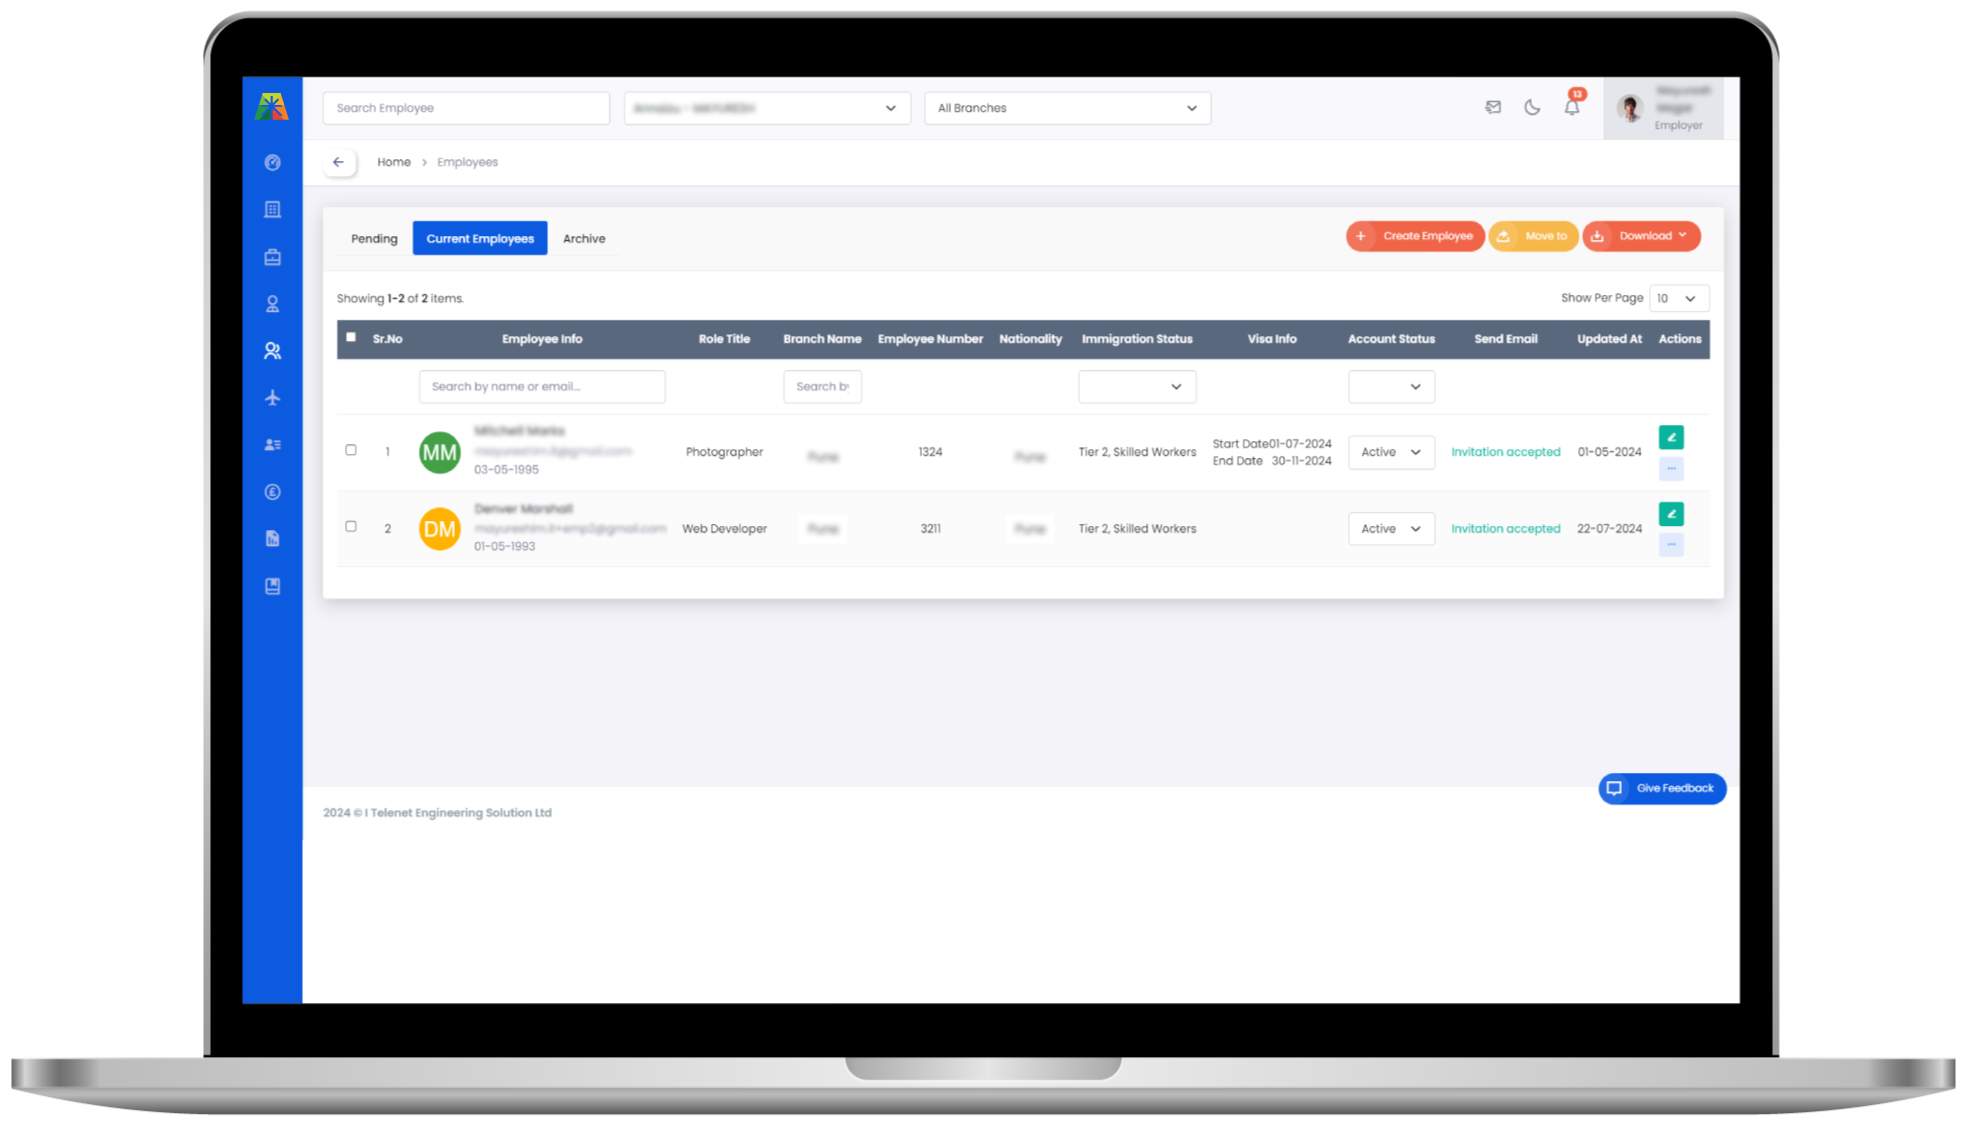Click the Move To button for bulk action

coord(1533,236)
